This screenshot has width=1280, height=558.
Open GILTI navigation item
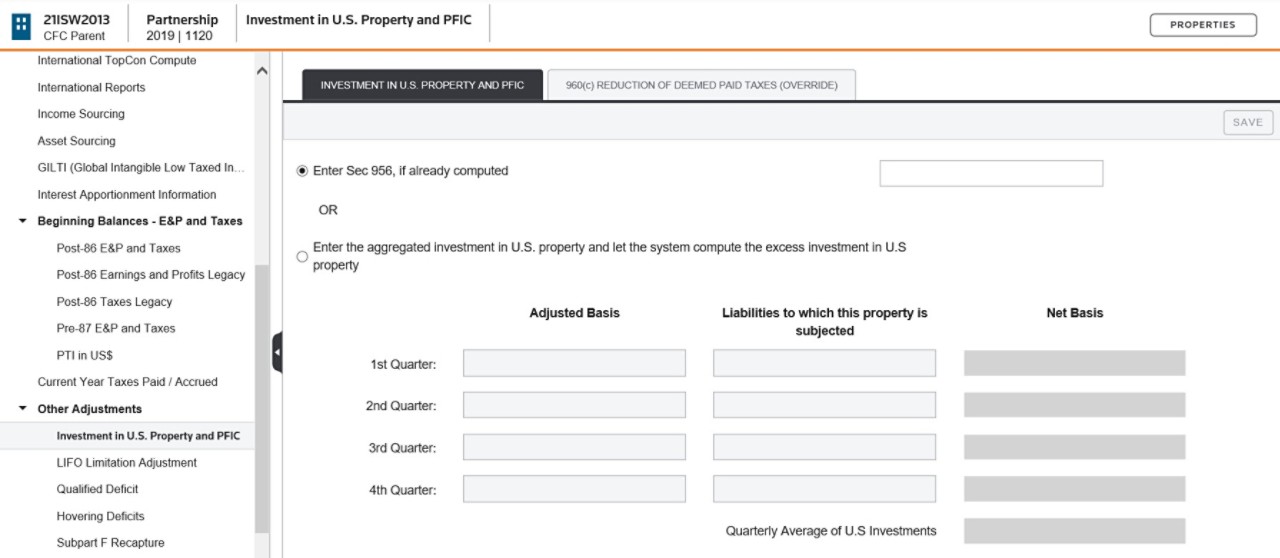(140, 168)
